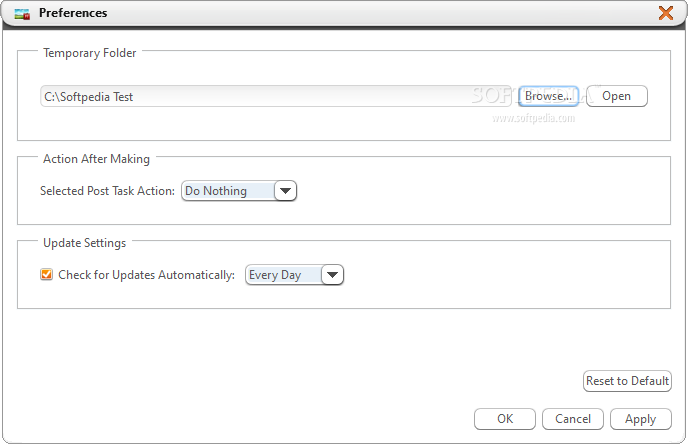
Task: Confirm the settings with the OK button
Action: point(505,419)
